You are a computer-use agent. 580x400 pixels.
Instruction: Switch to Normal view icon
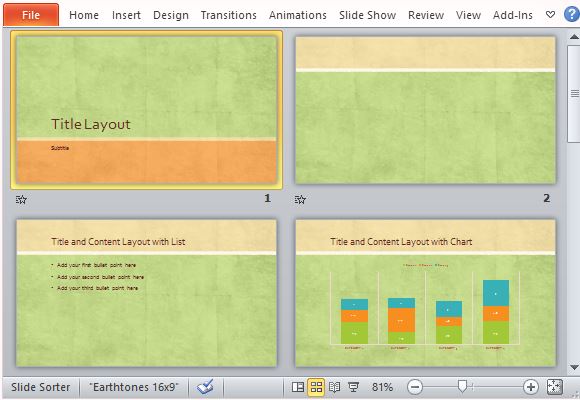click(298, 387)
